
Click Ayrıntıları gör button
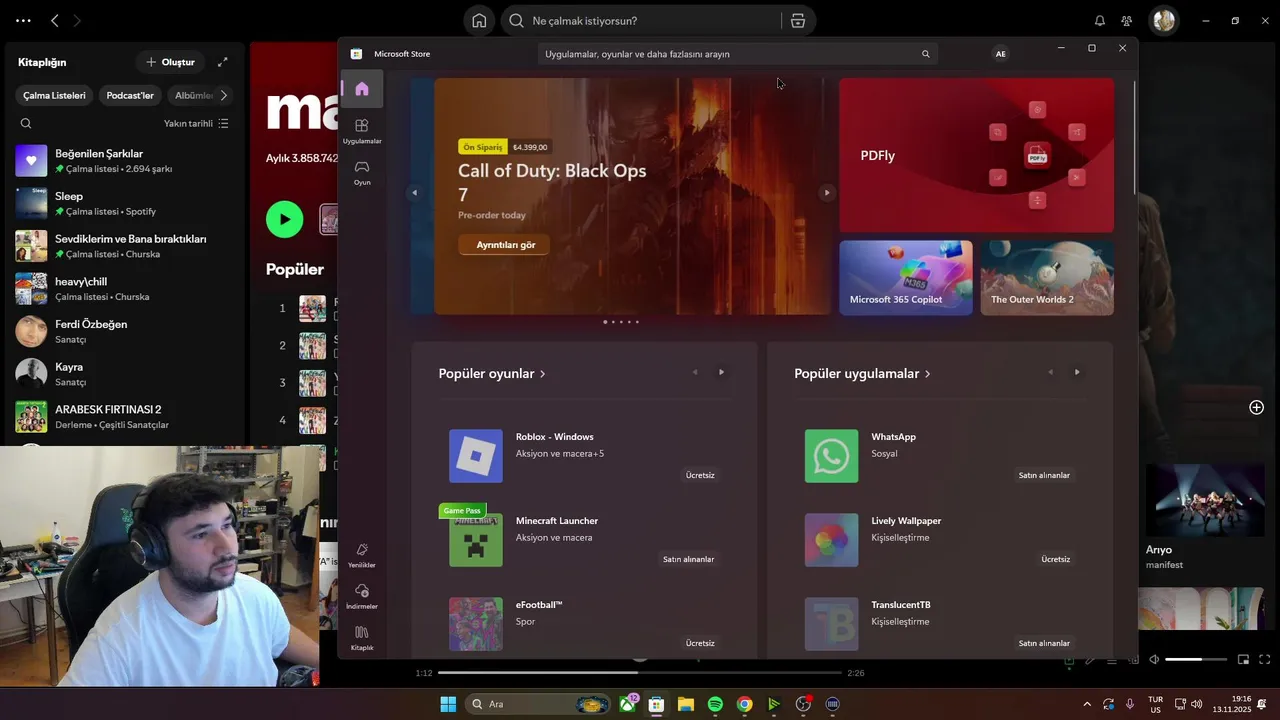pyautogui.click(x=505, y=245)
